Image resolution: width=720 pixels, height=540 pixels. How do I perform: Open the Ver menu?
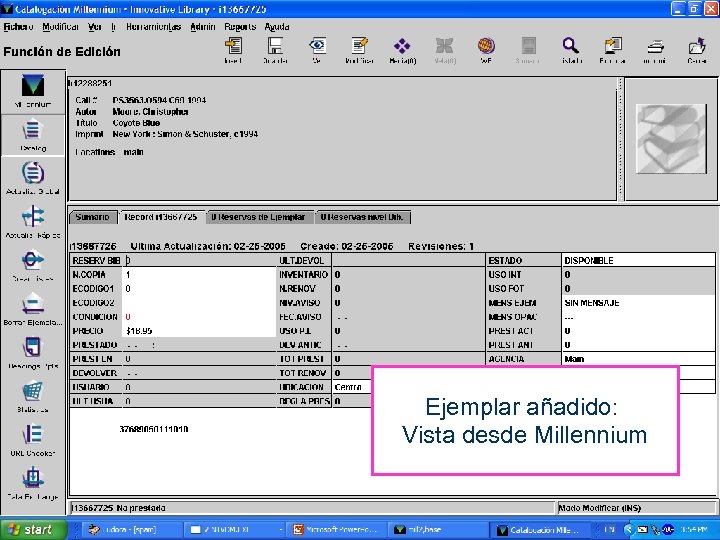(95, 27)
